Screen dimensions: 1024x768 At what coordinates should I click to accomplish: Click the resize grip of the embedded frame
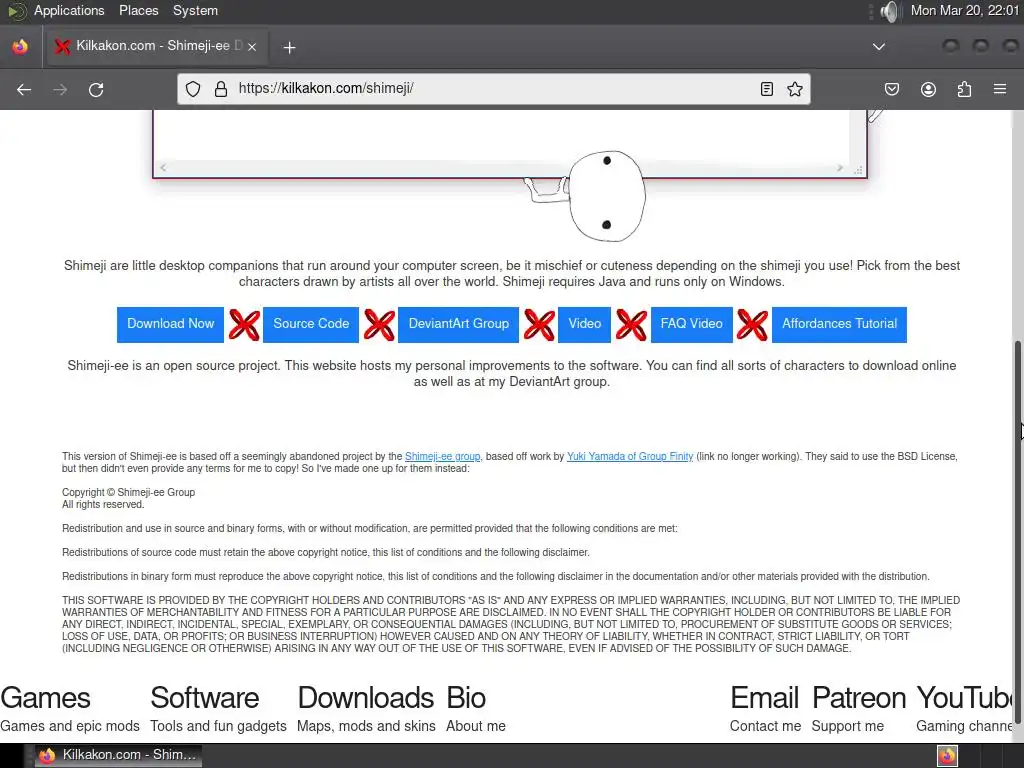858,169
